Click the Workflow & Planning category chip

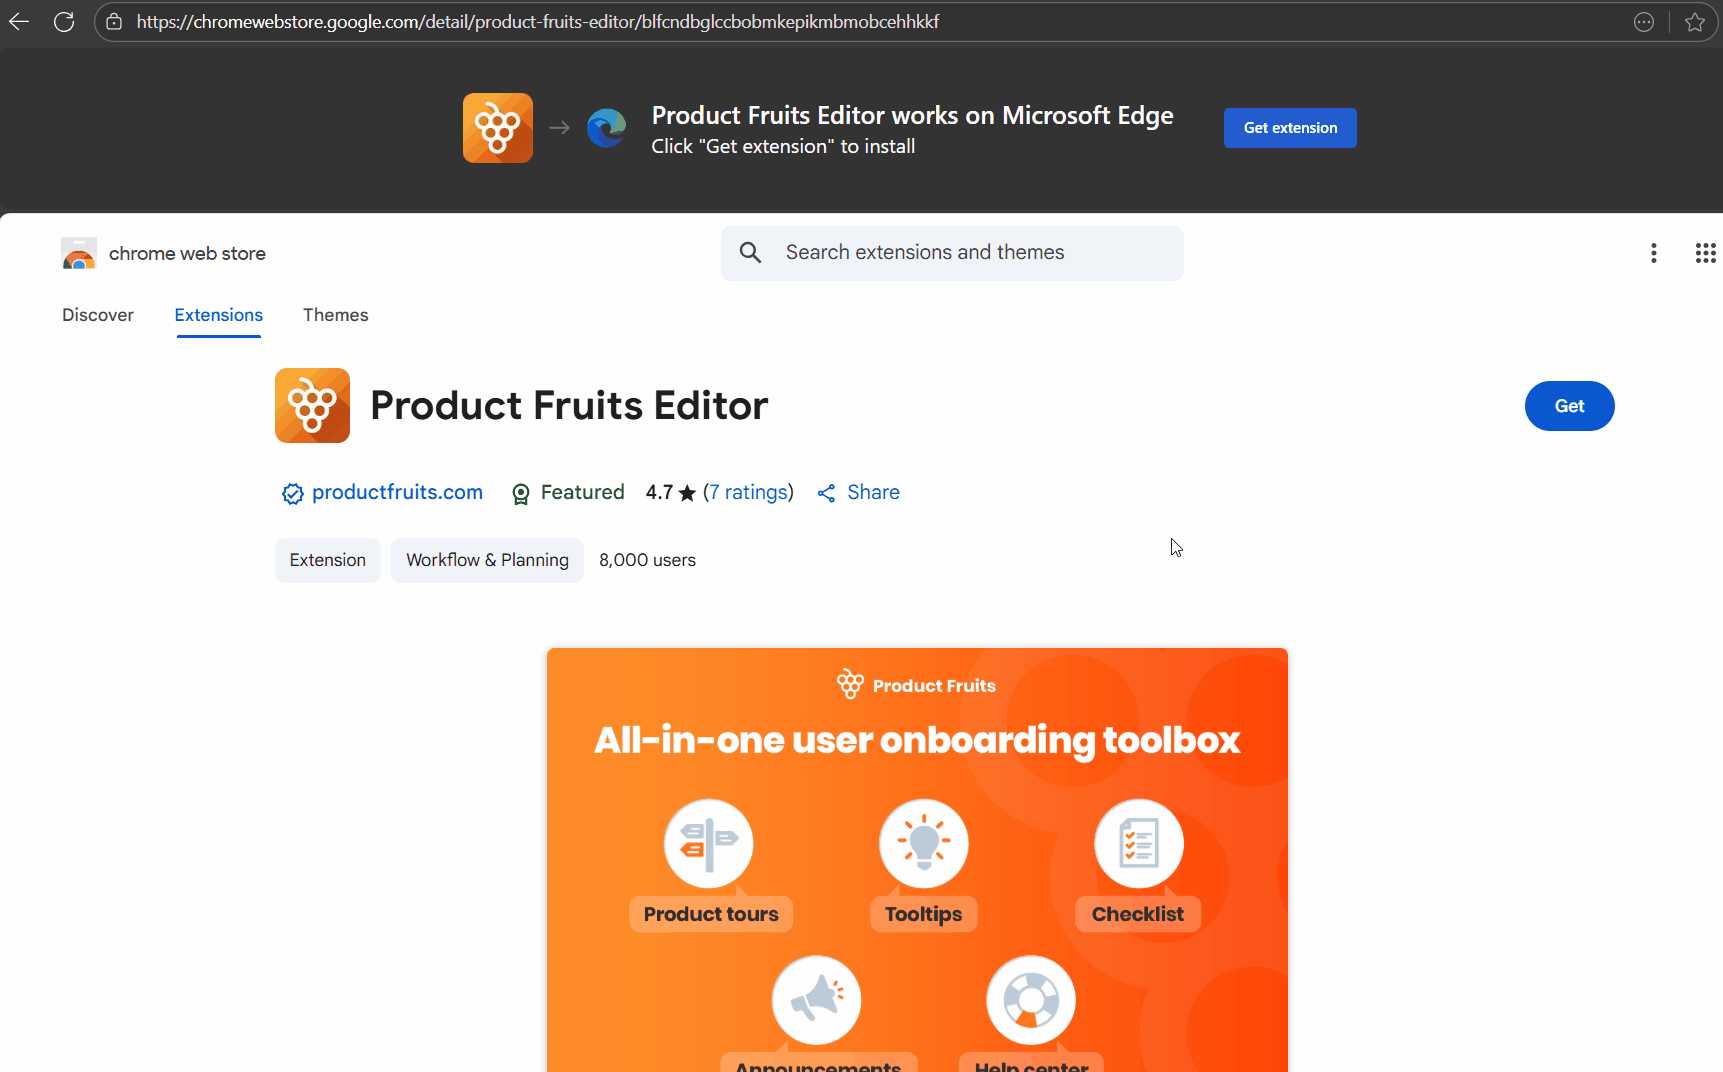click(x=487, y=560)
